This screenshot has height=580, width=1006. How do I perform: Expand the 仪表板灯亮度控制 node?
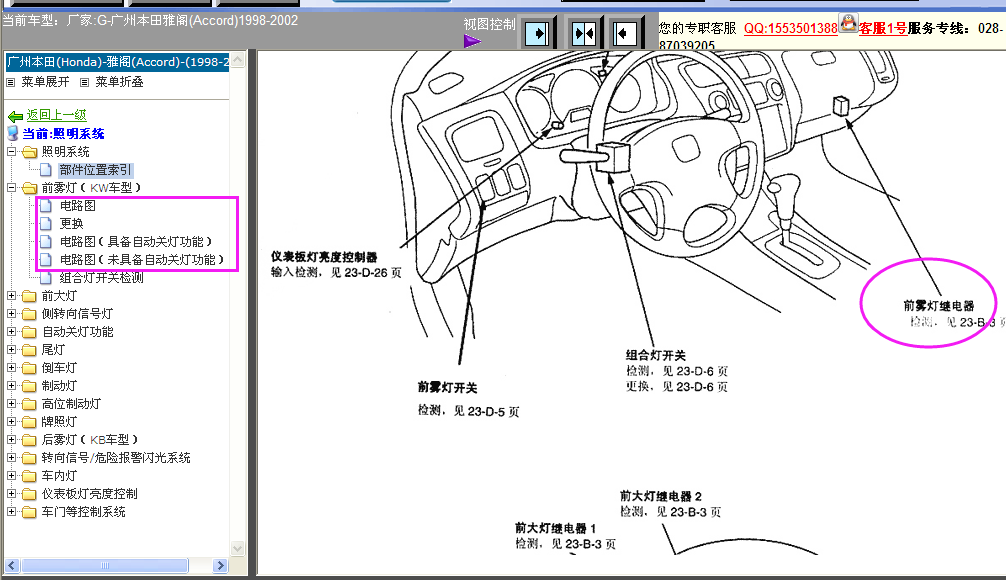[12, 493]
